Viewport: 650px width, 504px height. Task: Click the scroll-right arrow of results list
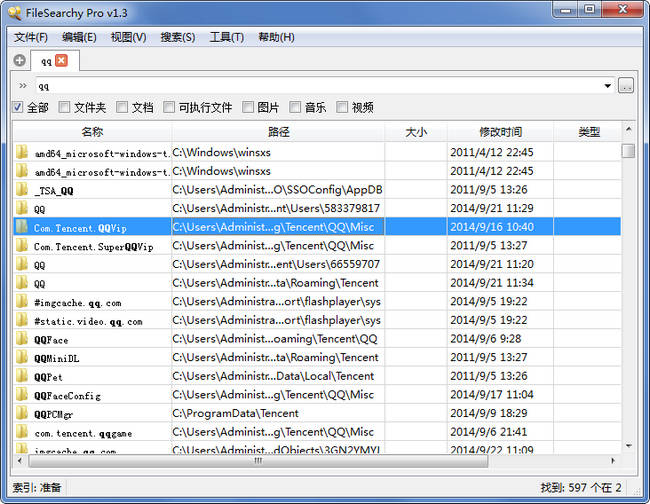coord(613,460)
